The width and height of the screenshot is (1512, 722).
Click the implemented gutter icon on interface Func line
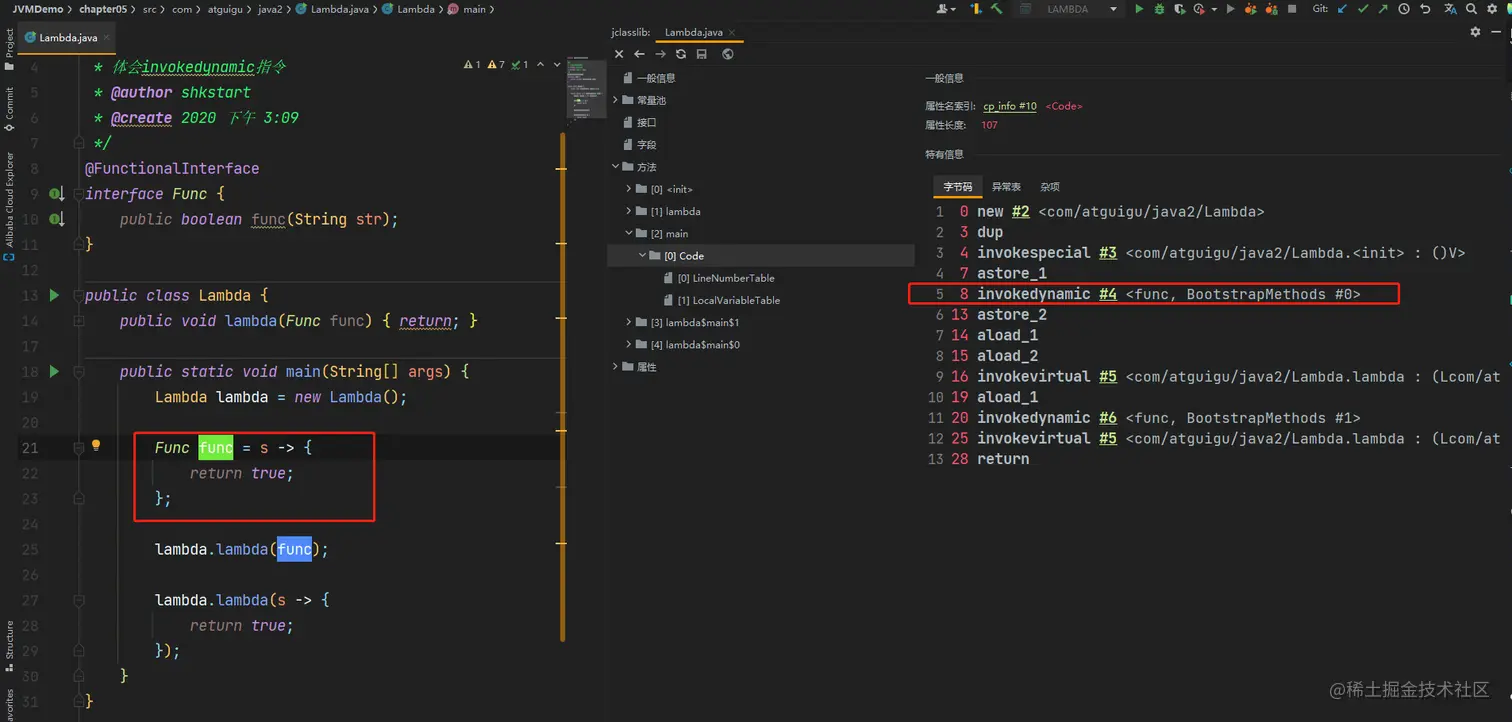tap(57, 194)
